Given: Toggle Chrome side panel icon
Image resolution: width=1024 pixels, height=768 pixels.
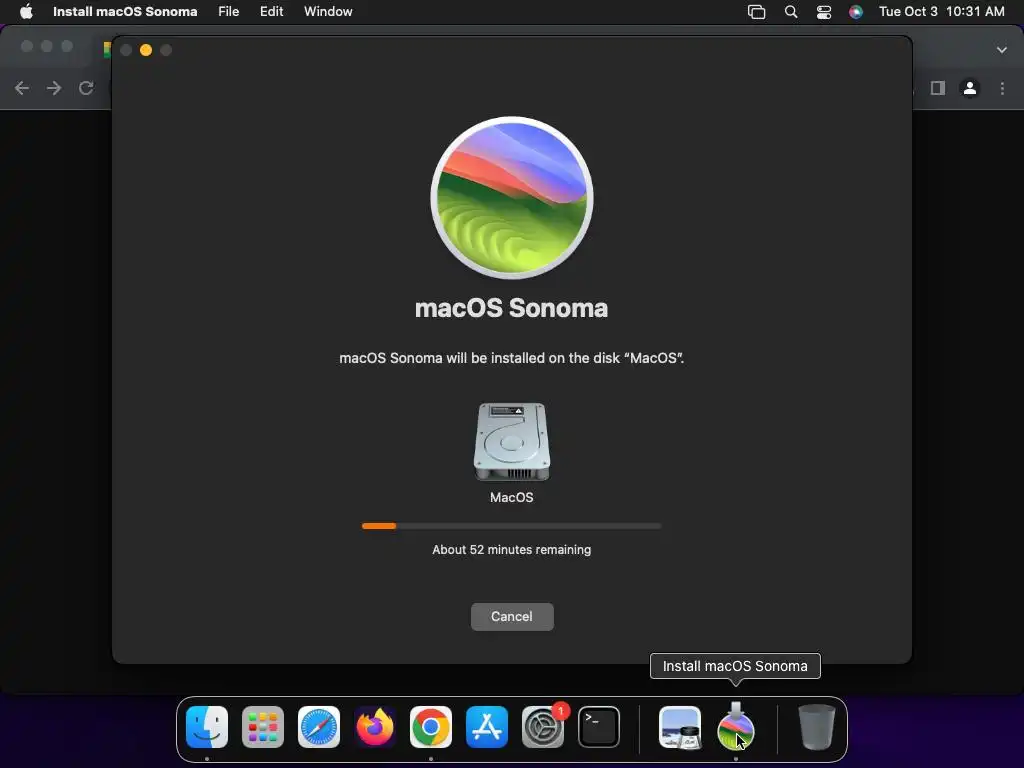Looking at the screenshot, I should (938, 88).
